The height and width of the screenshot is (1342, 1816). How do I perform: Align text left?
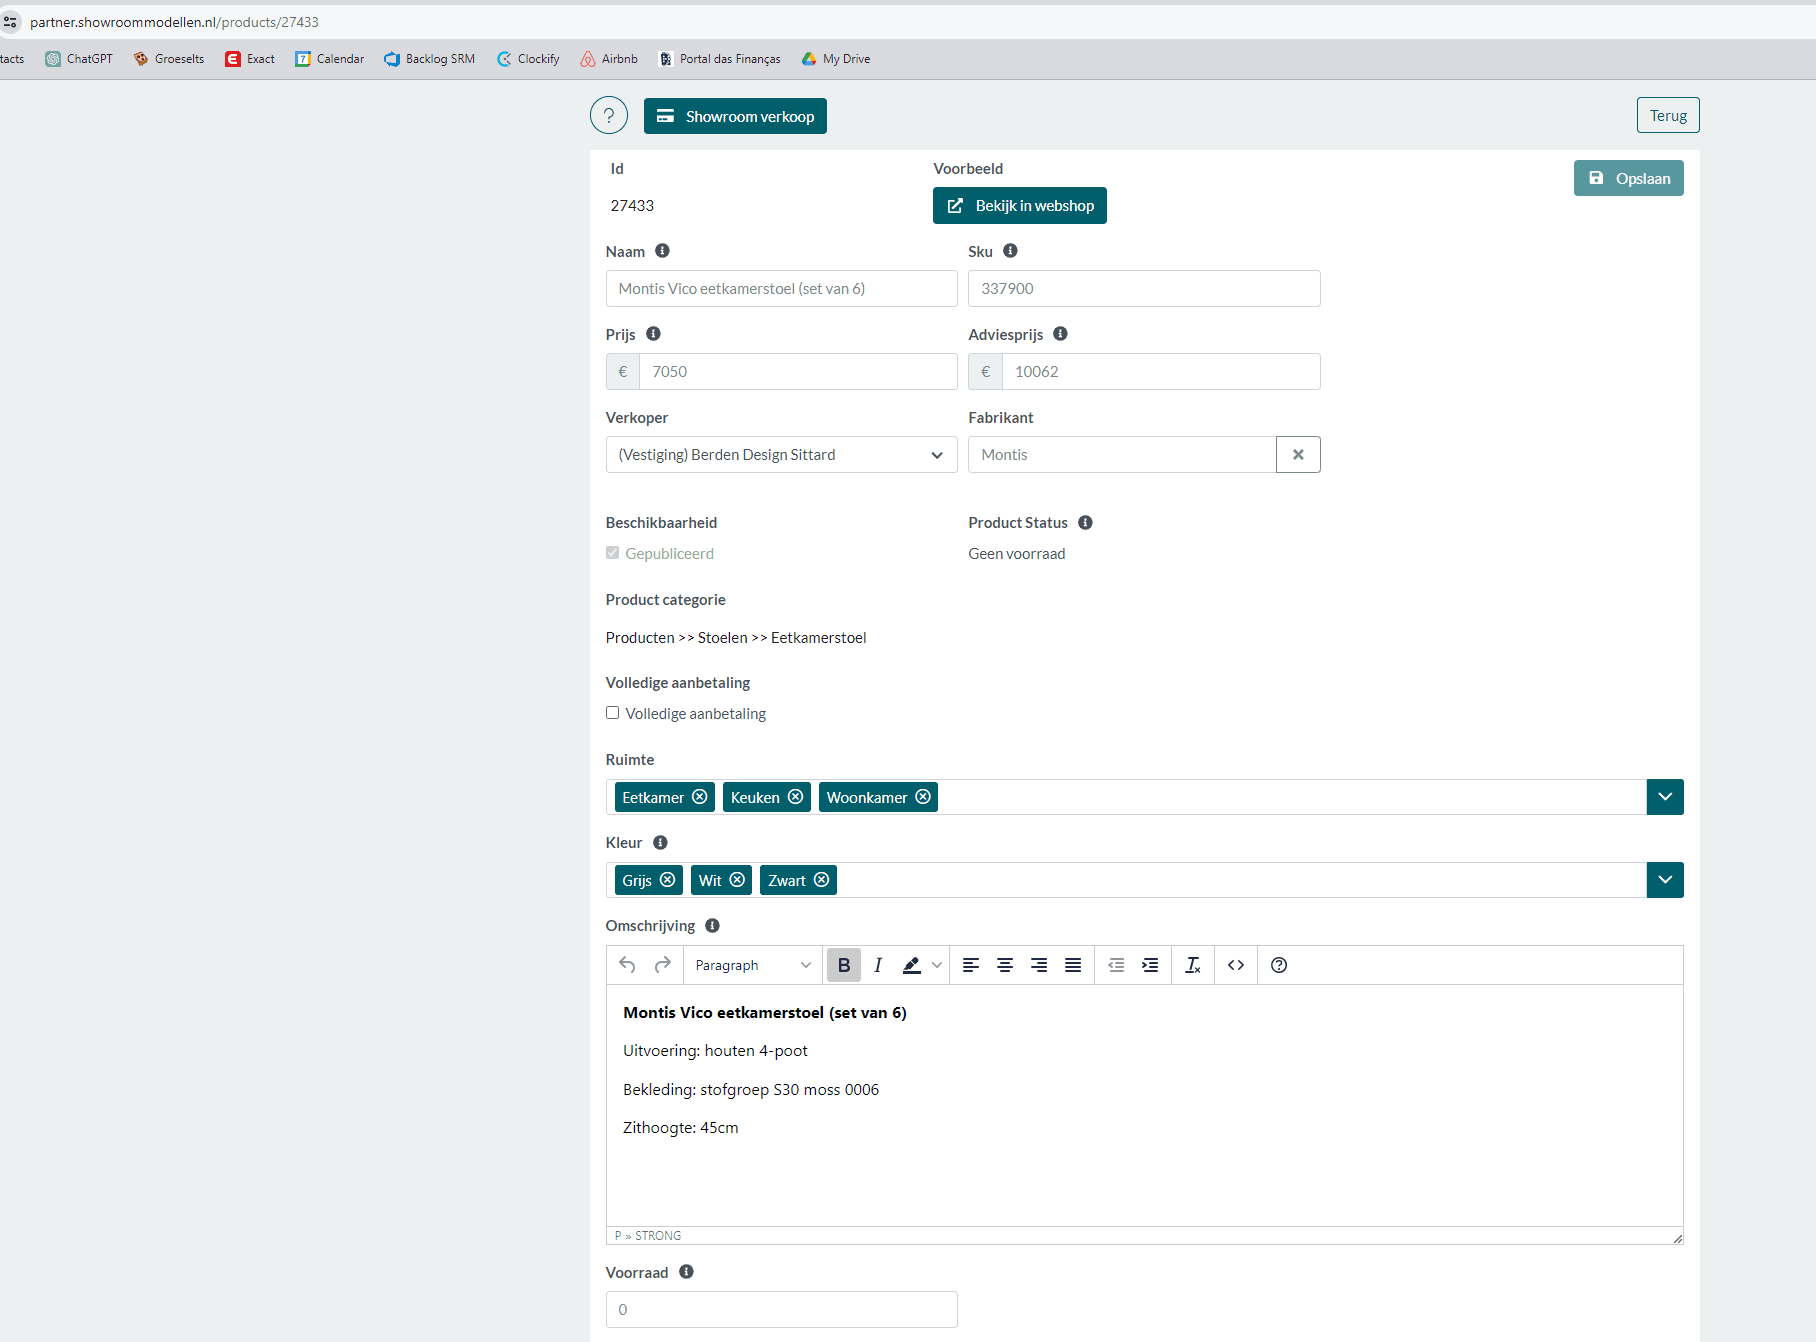[971, 965]
